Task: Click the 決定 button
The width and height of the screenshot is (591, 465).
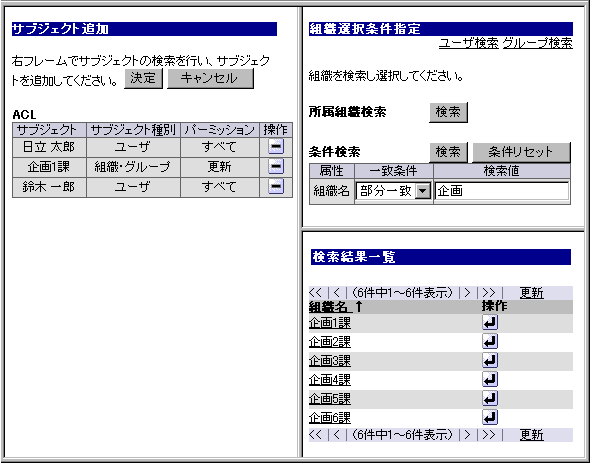Action: (143, 78)
